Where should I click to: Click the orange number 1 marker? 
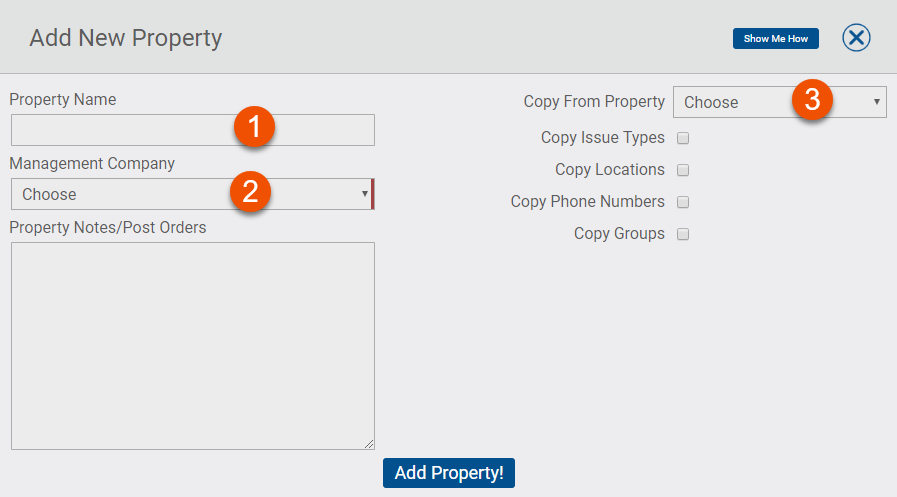pyautogui.click(x=254, y=127)
